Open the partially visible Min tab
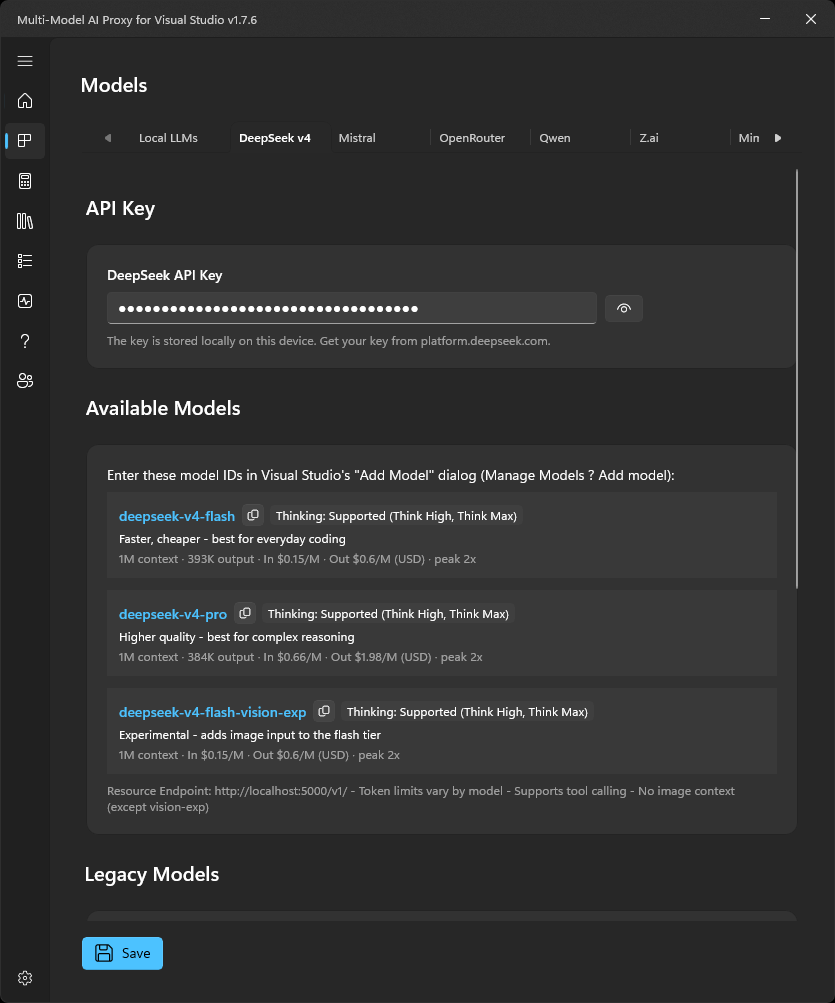835x1003 pixels. [749, 138]
